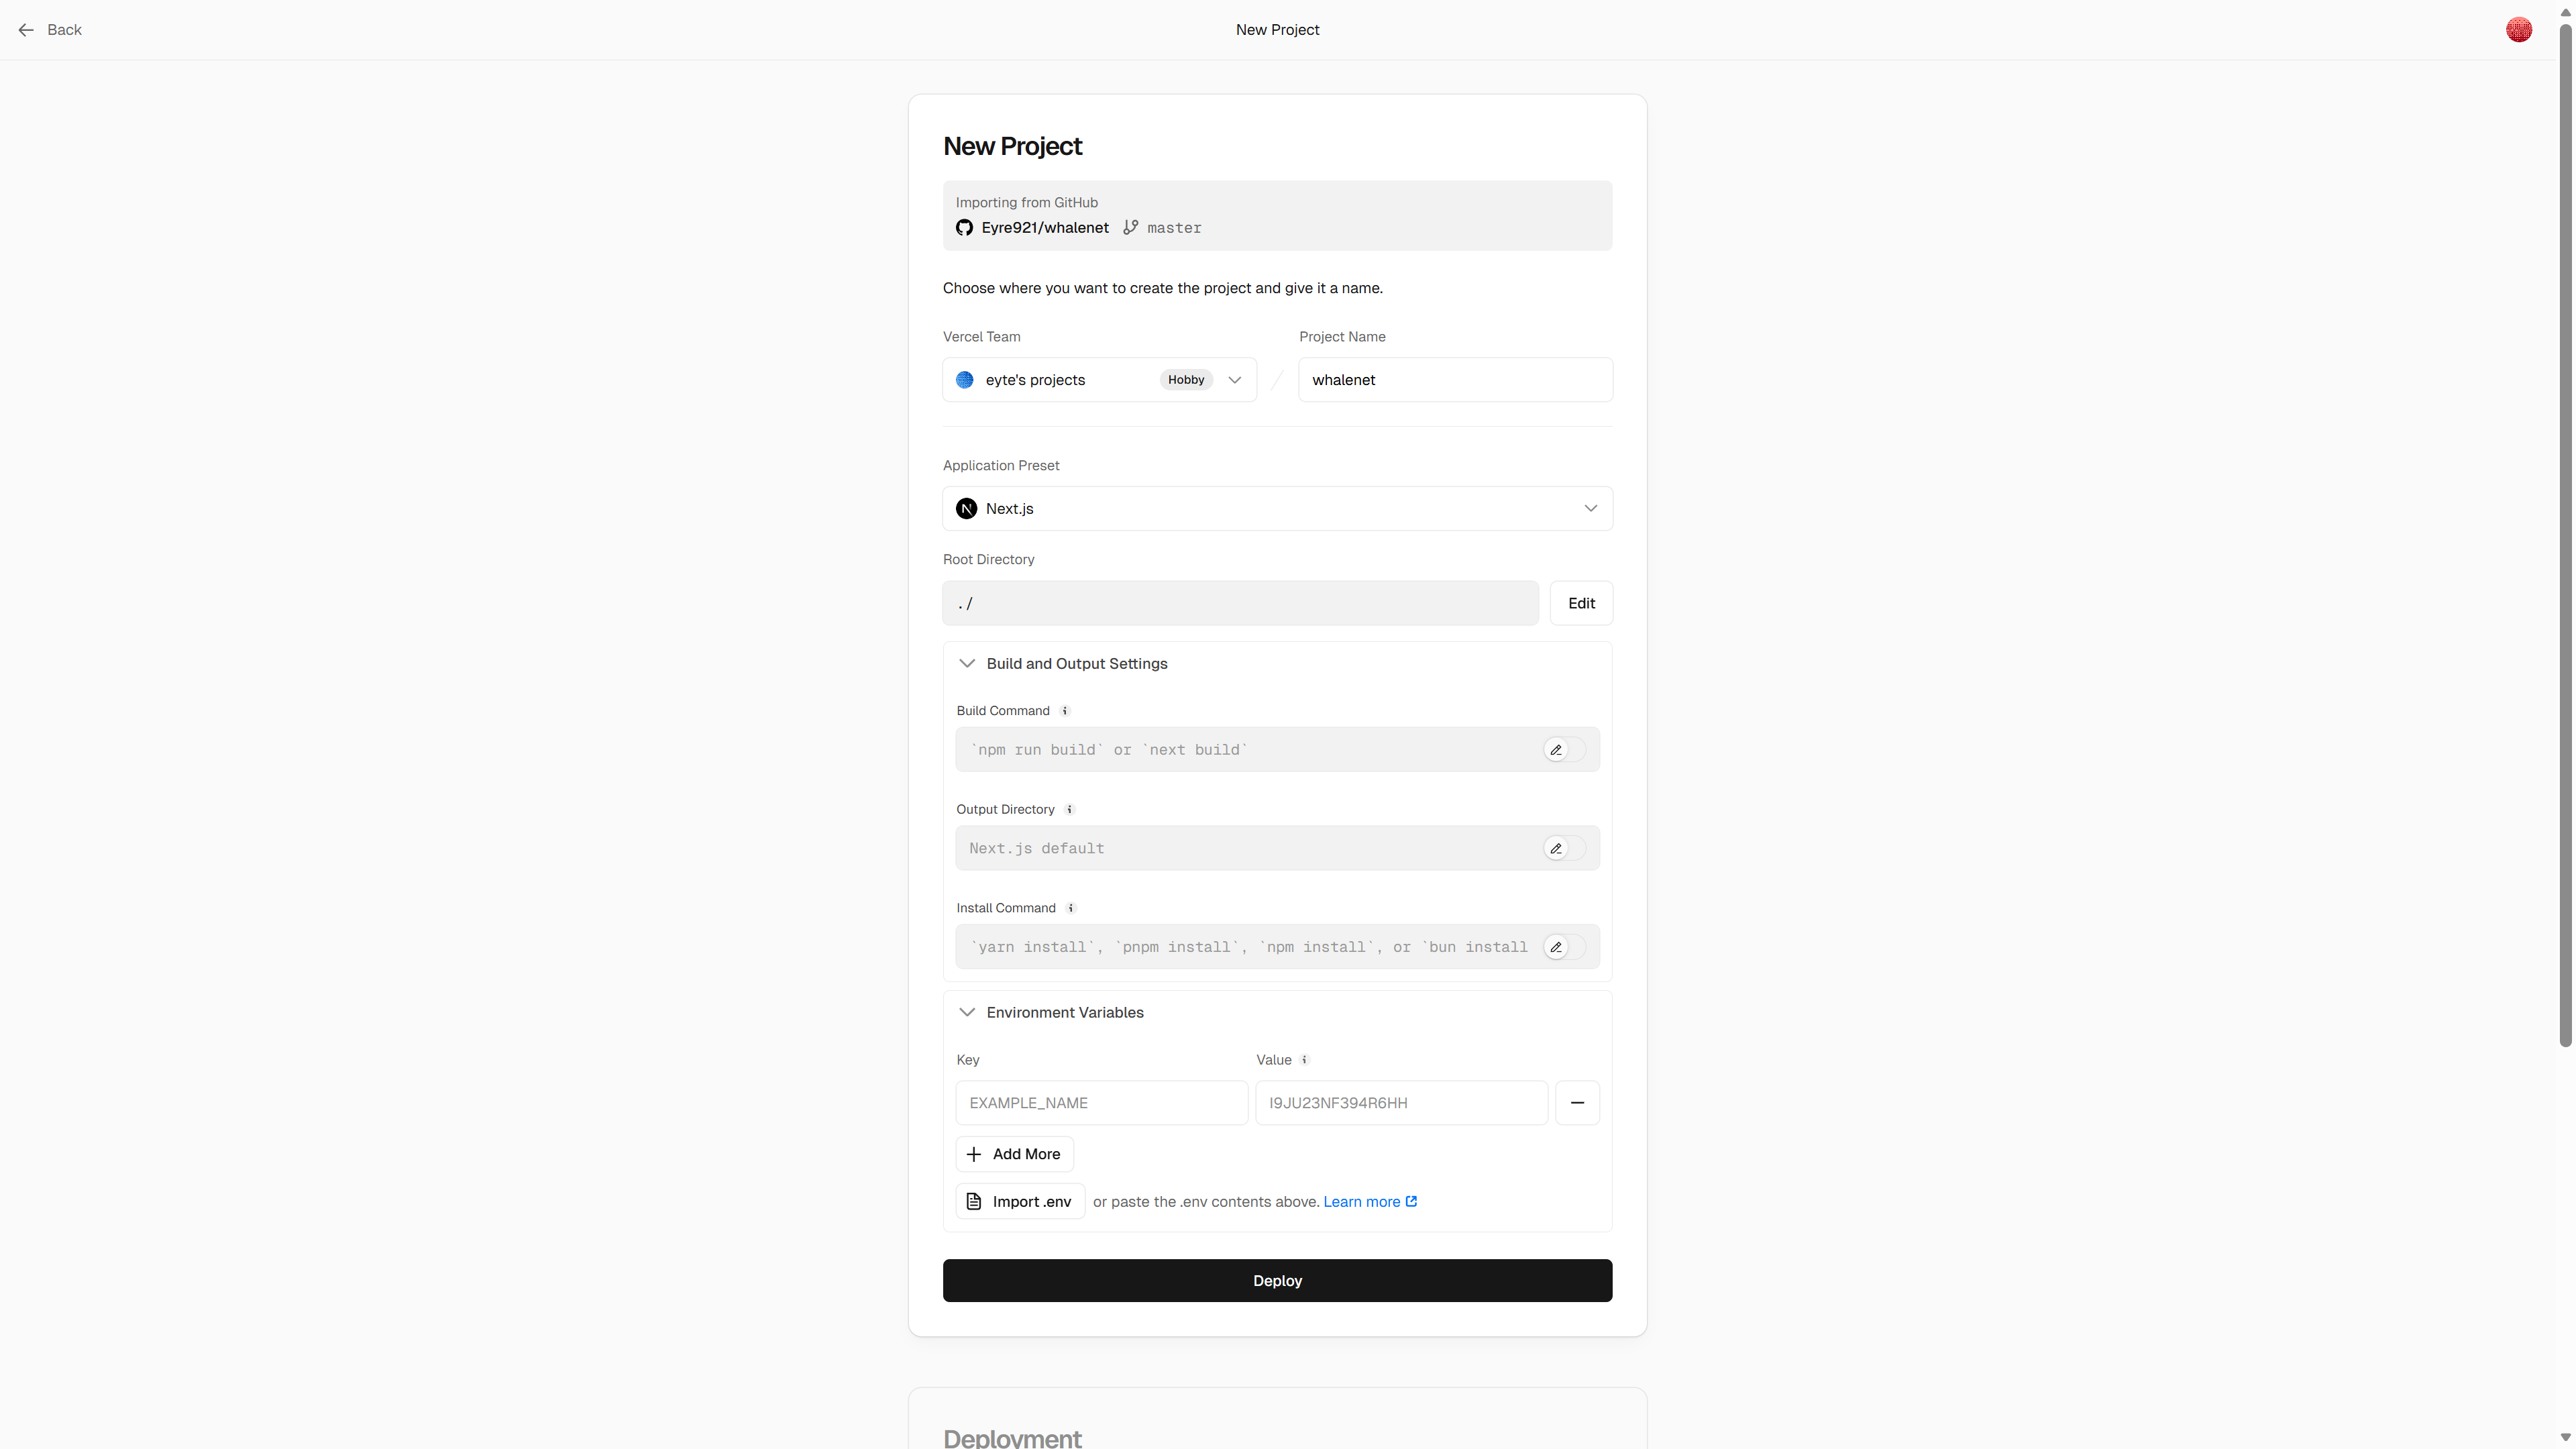Open the Vercel Team dropdown
The height and width of the screenshot is (1449, 2576).
click(1099, 380)
